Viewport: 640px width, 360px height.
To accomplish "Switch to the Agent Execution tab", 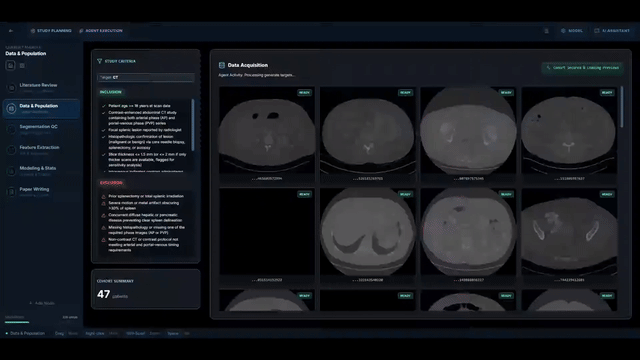I will (x=101, y=31).
